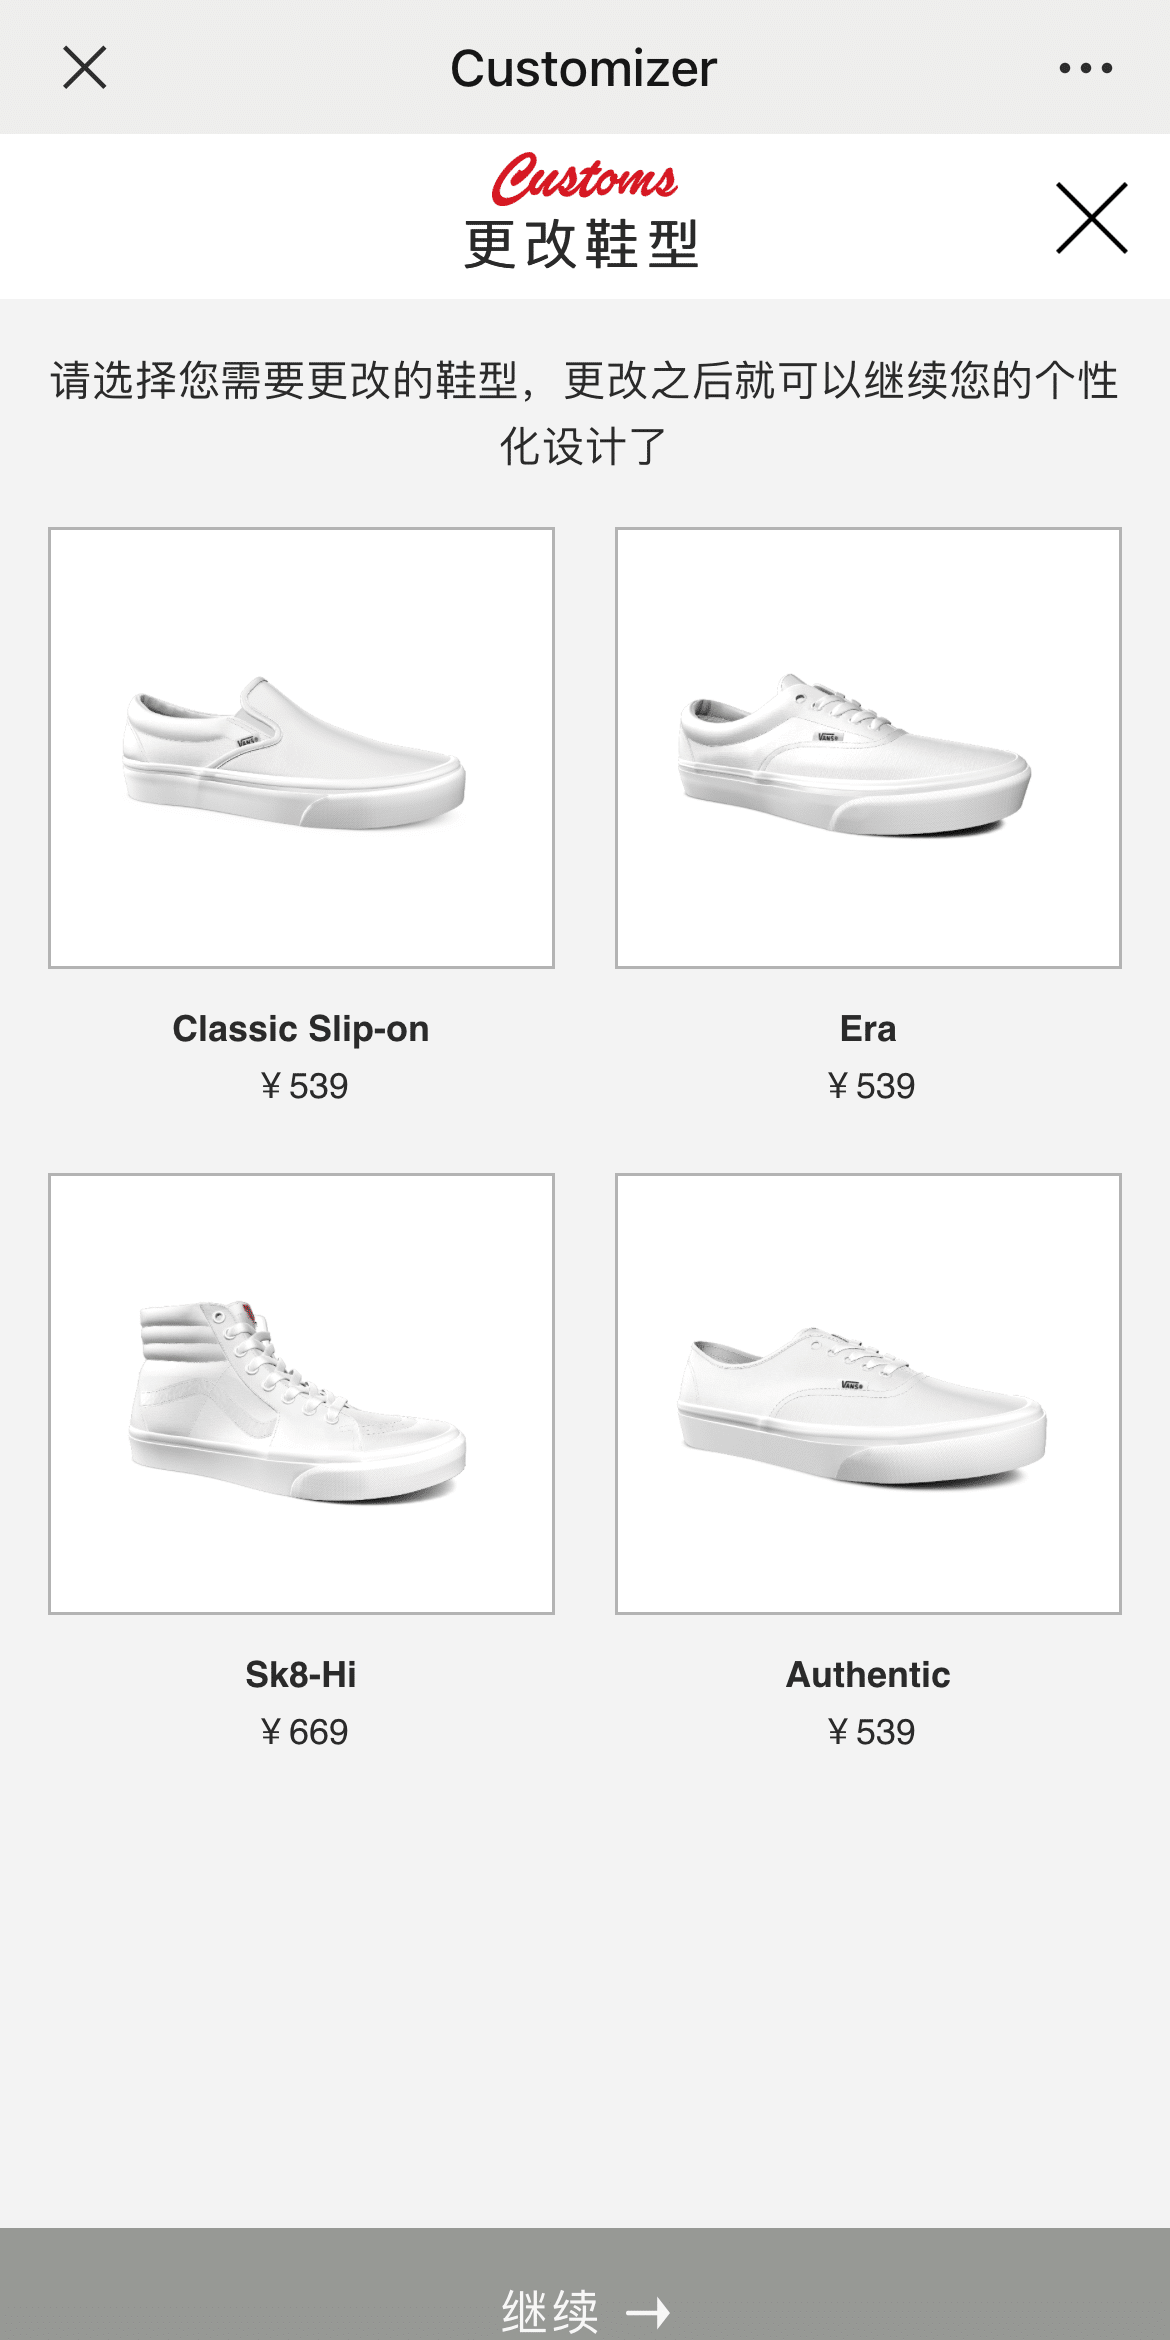Click the arrow icon beside 继续
Viewport: 1170px width, 2340px height.
(x=648, y=2311)
